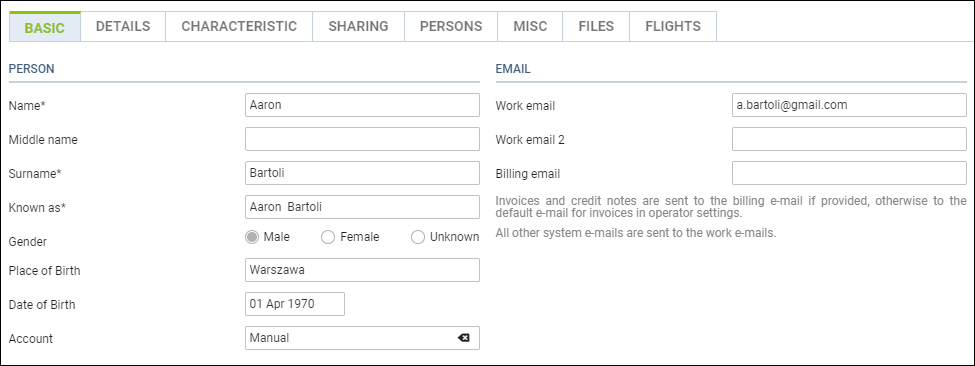
Task: Click the Name* label
Action: pos(27,106)
